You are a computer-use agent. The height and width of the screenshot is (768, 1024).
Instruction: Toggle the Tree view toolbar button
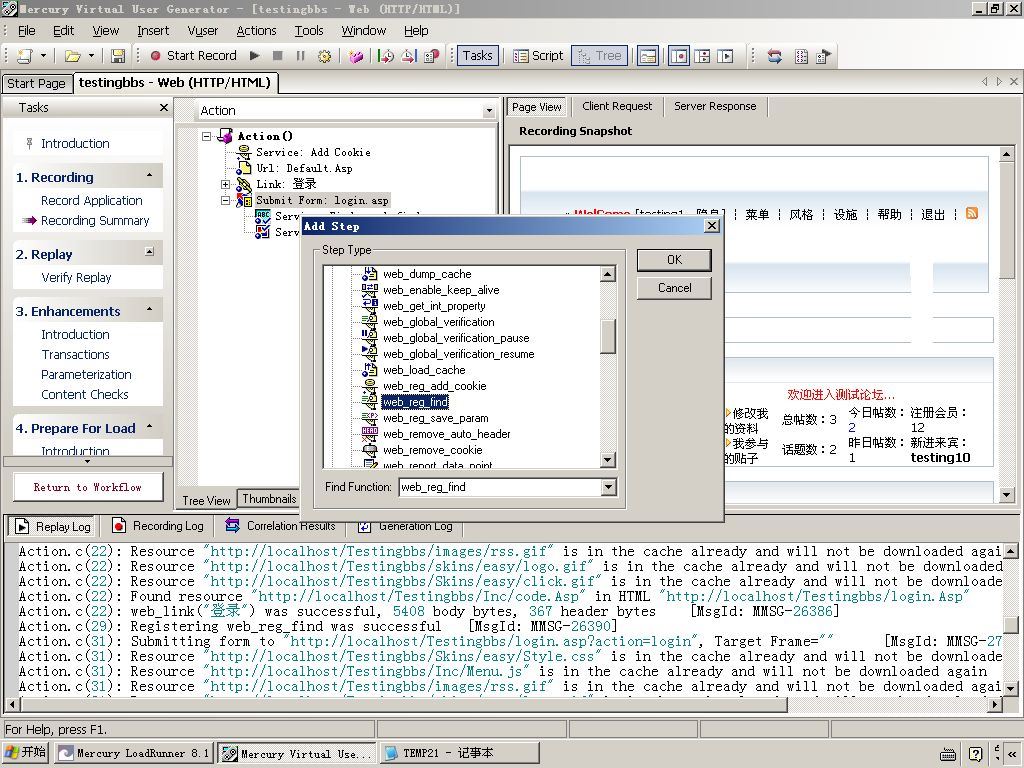[x=598, y=56]
